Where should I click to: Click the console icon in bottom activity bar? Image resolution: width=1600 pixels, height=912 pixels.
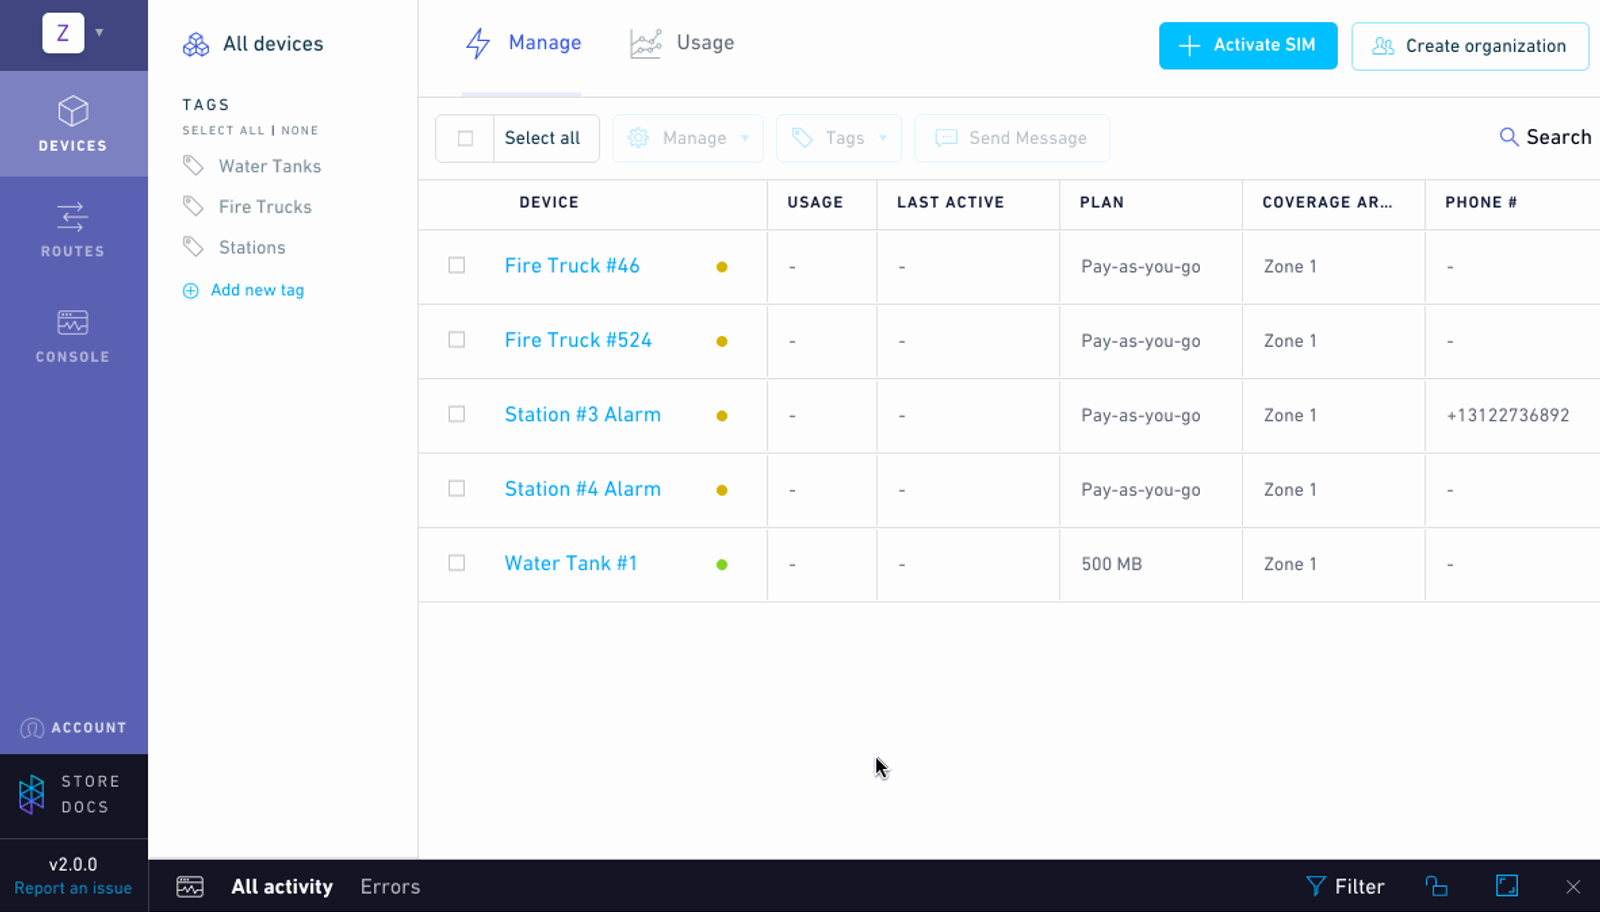point(190,887)
